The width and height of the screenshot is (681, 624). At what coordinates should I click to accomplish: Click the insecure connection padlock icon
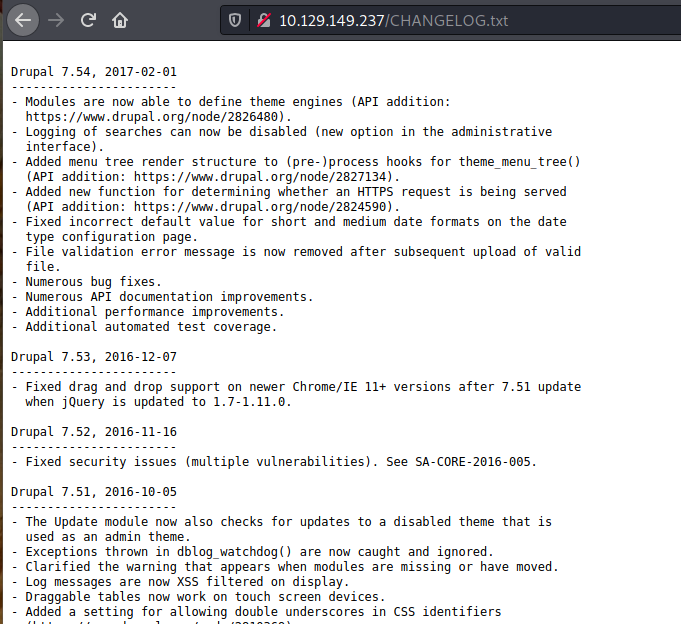[264, 20]
